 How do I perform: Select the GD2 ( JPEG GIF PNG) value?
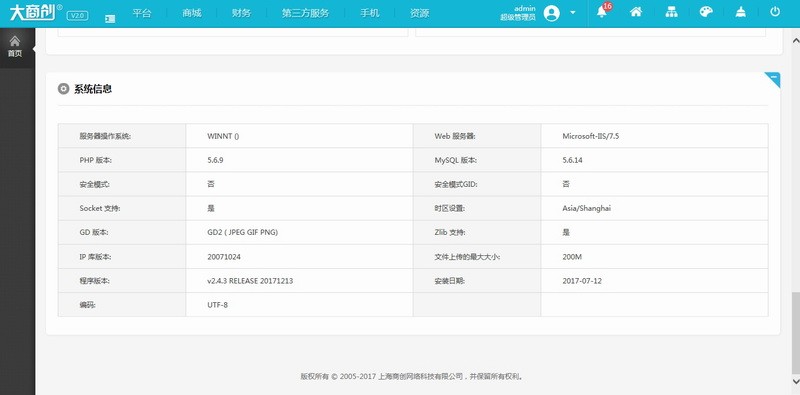tap(242, 232)
